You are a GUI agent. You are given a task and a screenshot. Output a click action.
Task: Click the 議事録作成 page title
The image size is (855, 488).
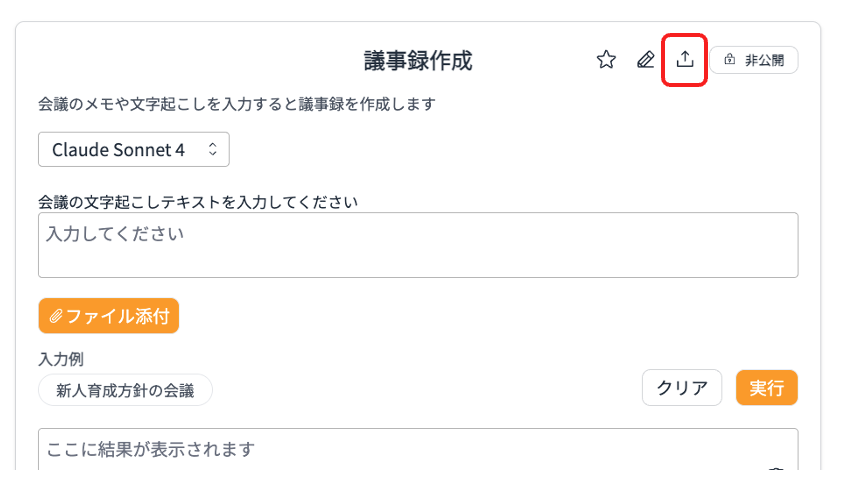pos(418,61)
